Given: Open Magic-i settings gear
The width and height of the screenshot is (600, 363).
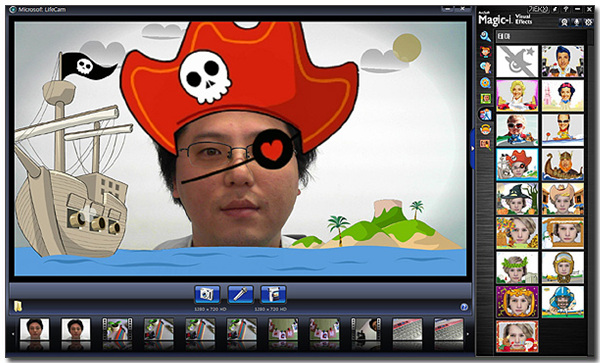Looking at the screenshot, I should pyautogui.click(x=589, y=22).
